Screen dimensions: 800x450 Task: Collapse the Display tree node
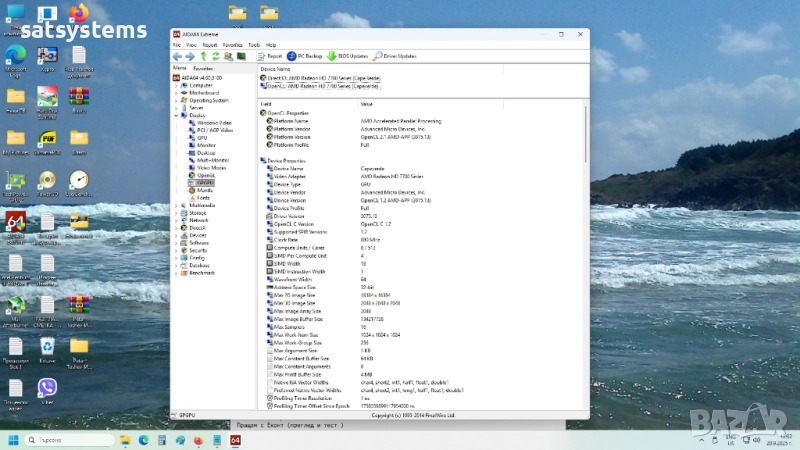point(176,115)
